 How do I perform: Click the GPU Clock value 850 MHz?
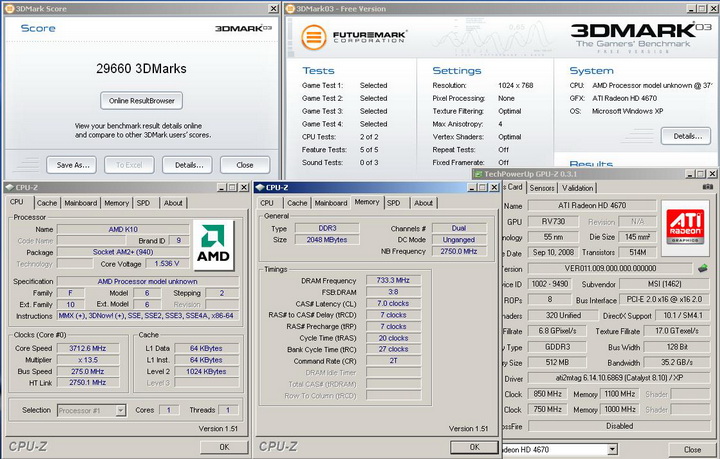(x=547, y=394)
